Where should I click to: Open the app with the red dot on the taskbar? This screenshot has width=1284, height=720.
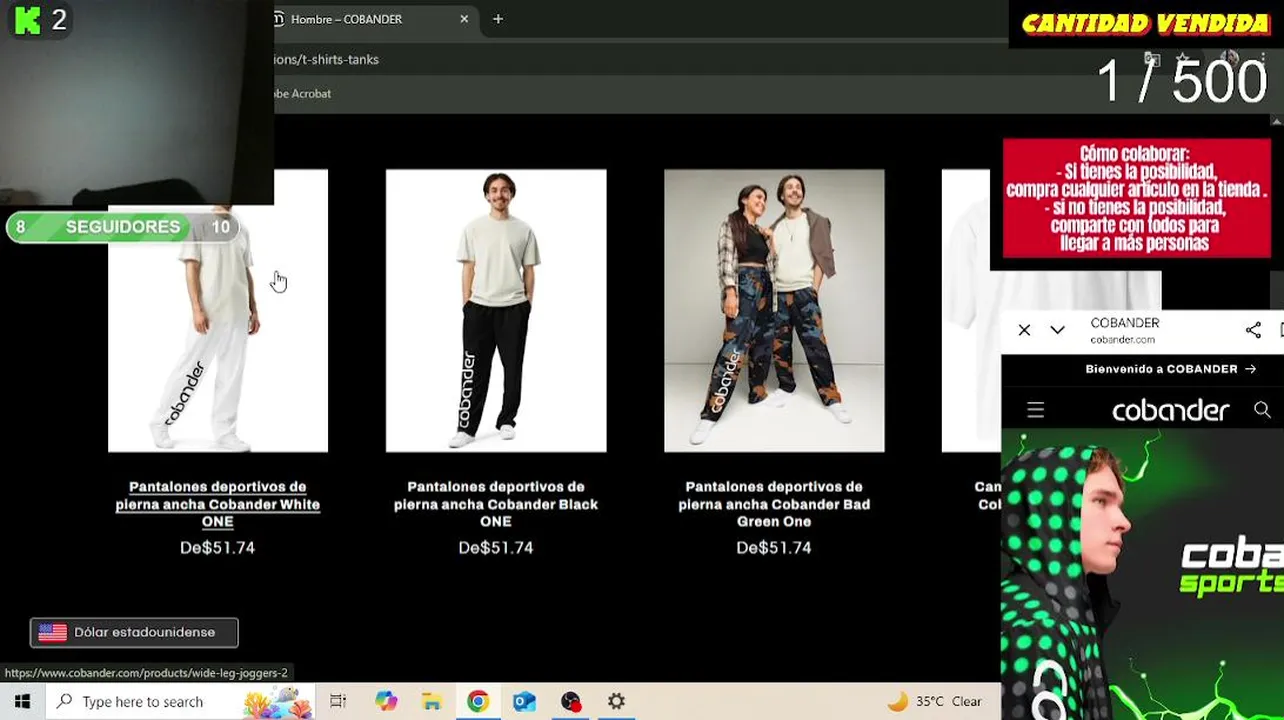(570, 701)
